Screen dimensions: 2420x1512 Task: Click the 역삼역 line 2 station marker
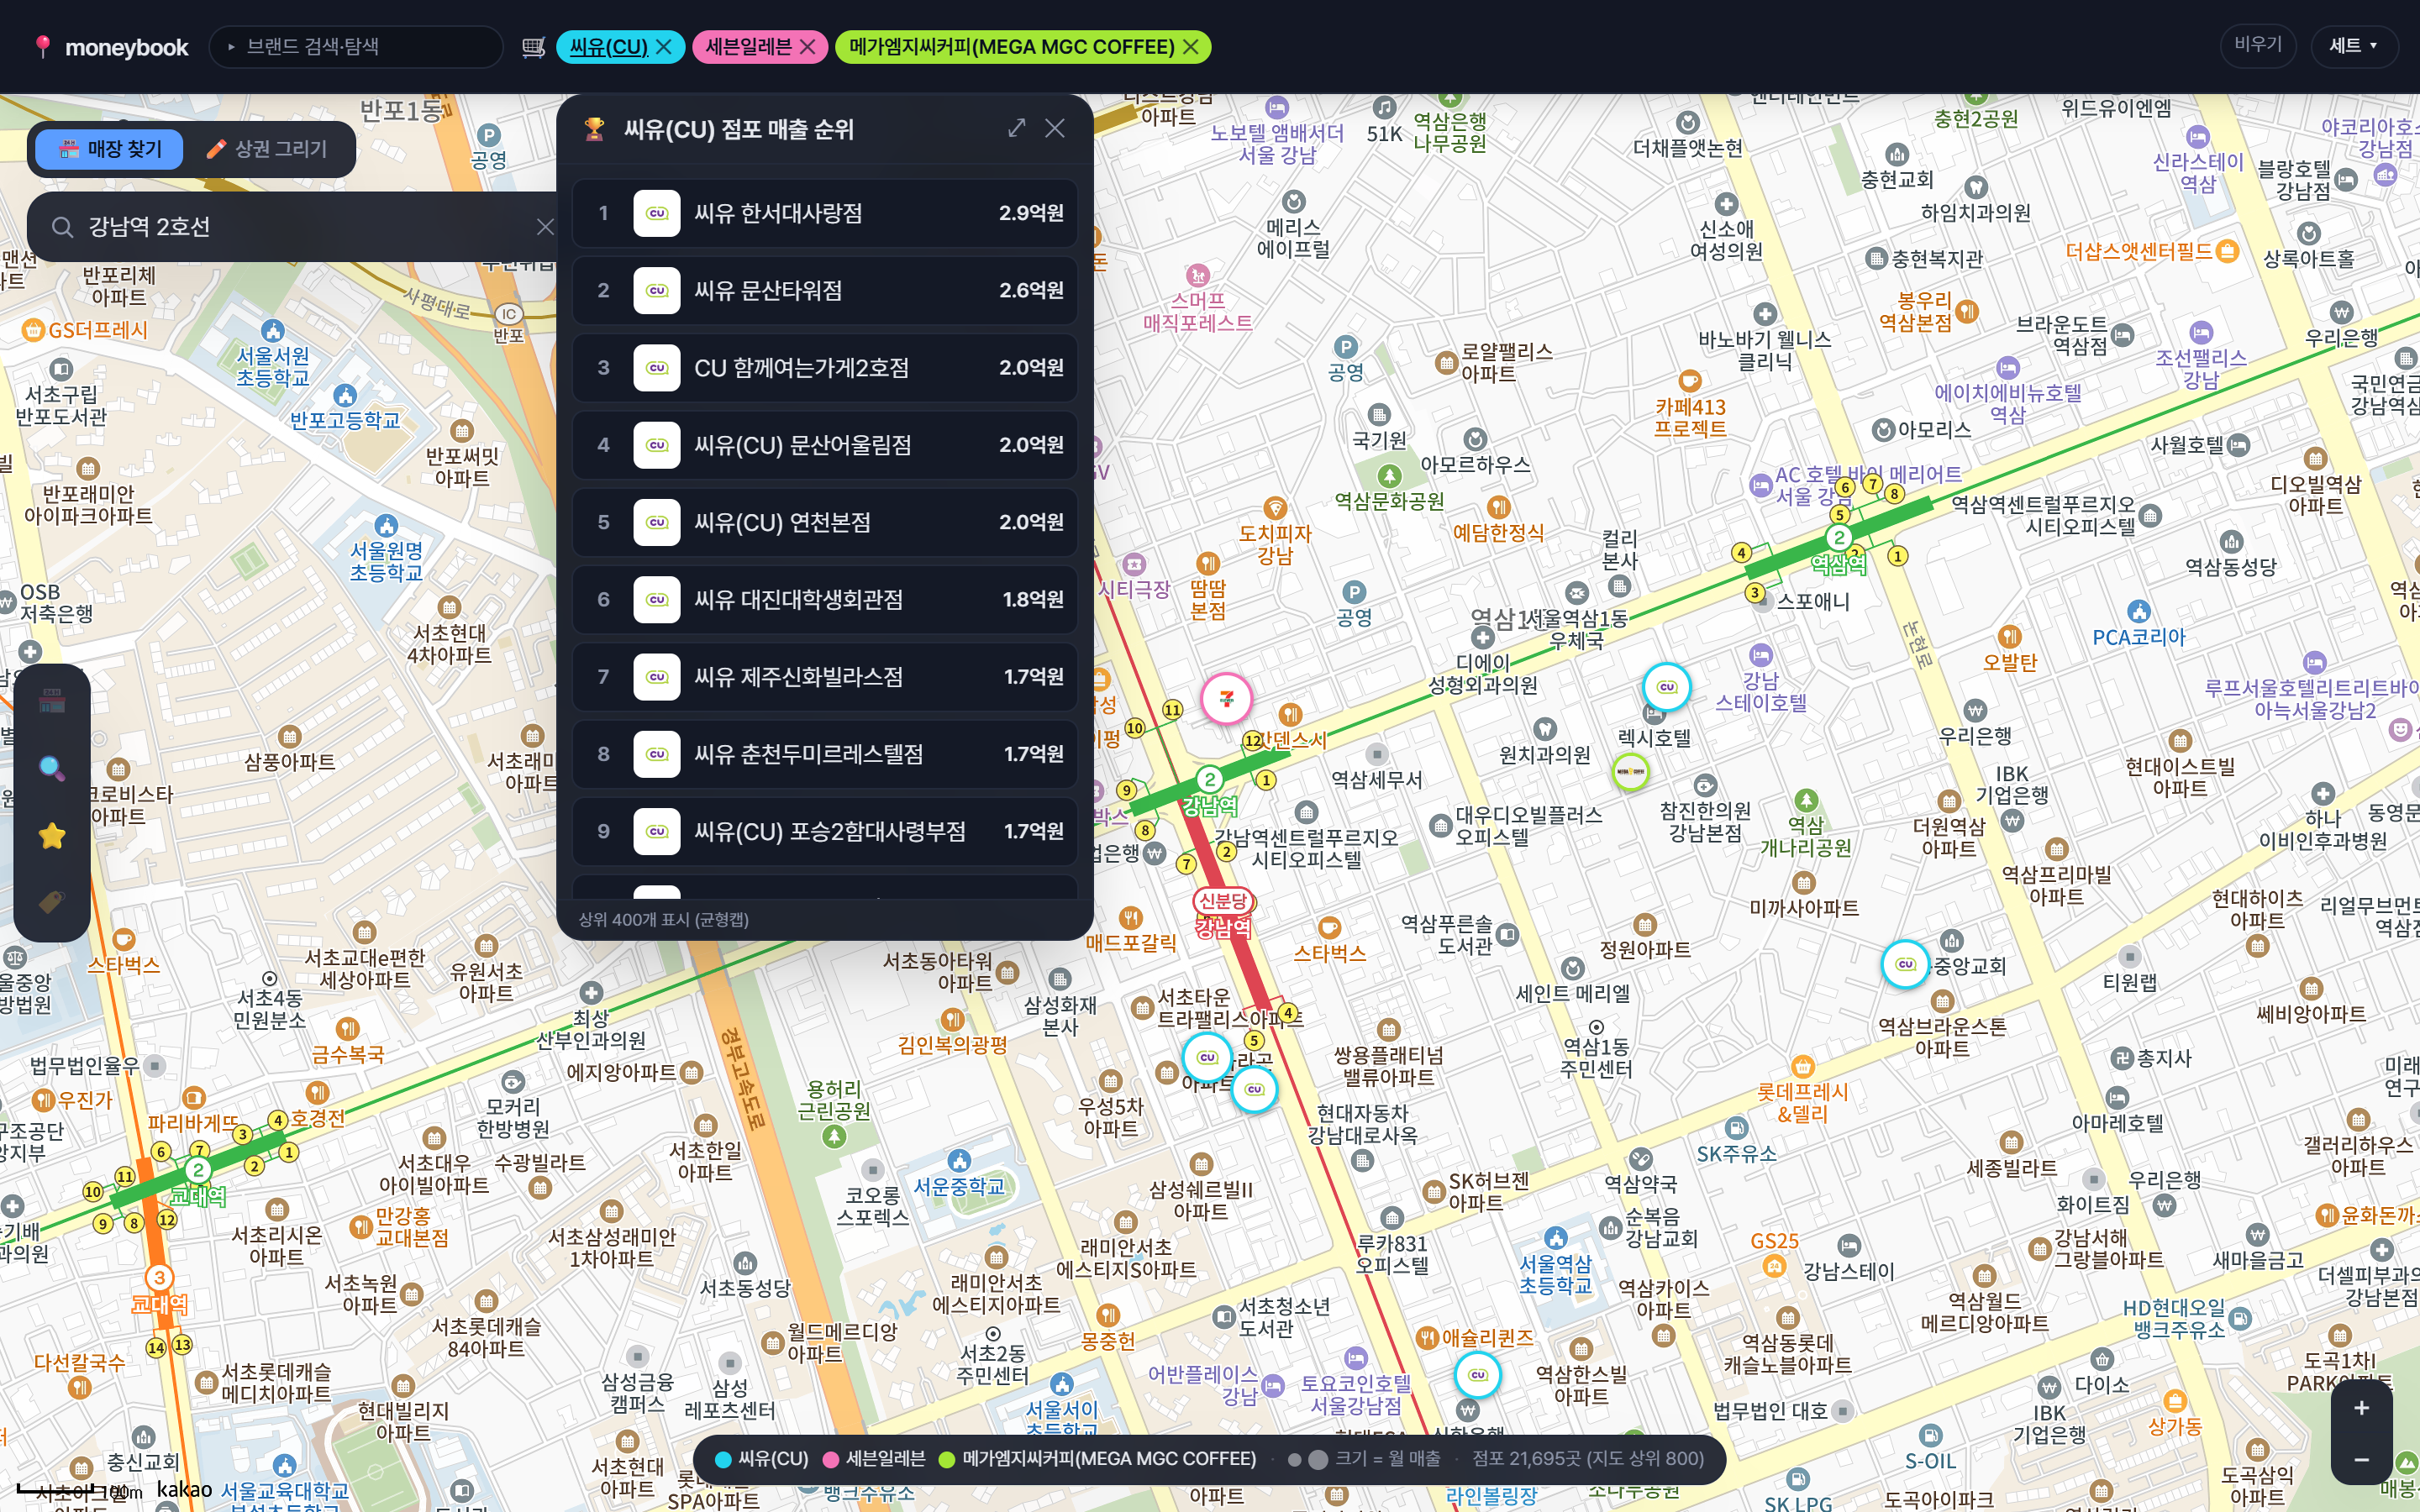point(1839,537)
